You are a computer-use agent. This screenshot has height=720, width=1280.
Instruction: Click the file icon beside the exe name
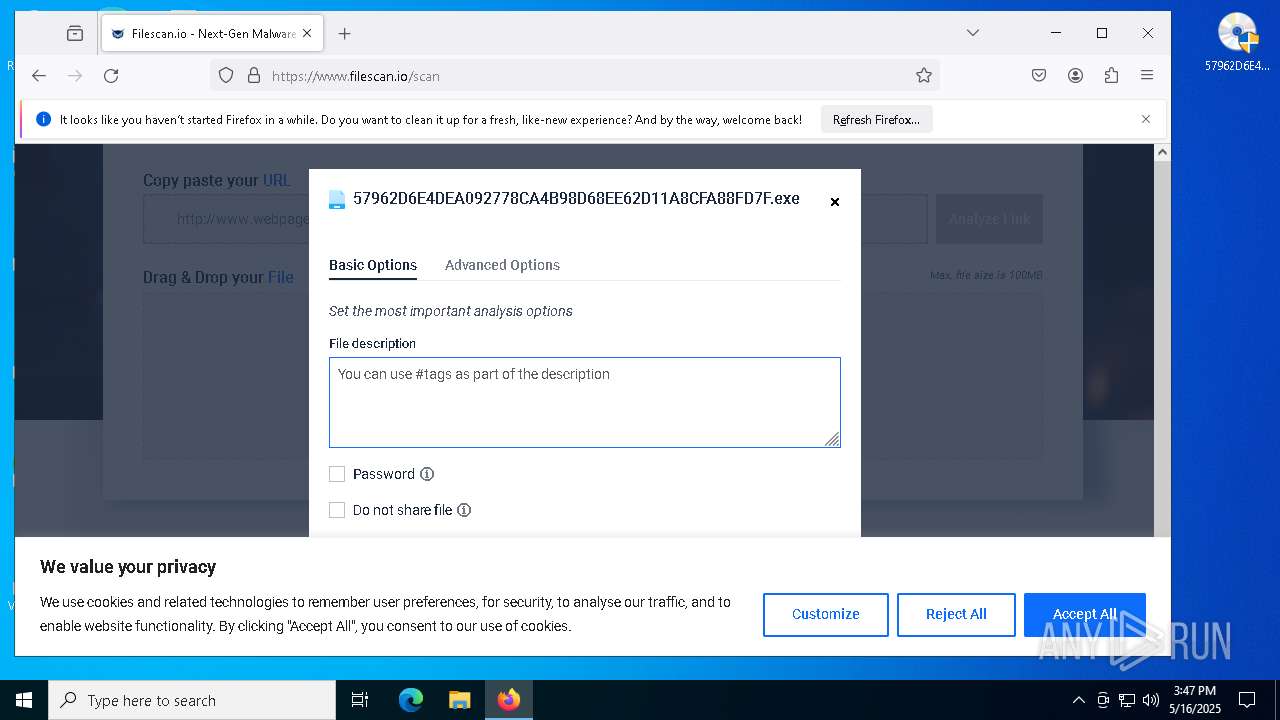[337, 199]
